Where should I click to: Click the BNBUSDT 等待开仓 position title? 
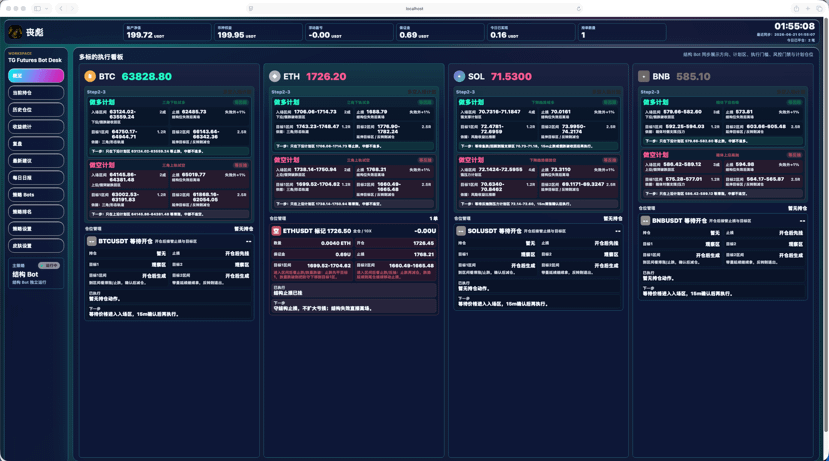pyautogui.click(x=679, y=221)
